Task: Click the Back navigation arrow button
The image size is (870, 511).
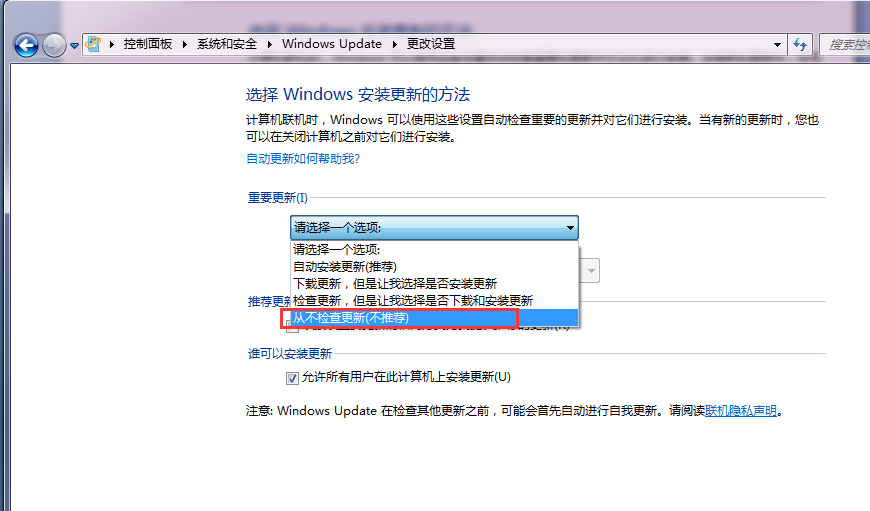Action: [x=26, y=45]
